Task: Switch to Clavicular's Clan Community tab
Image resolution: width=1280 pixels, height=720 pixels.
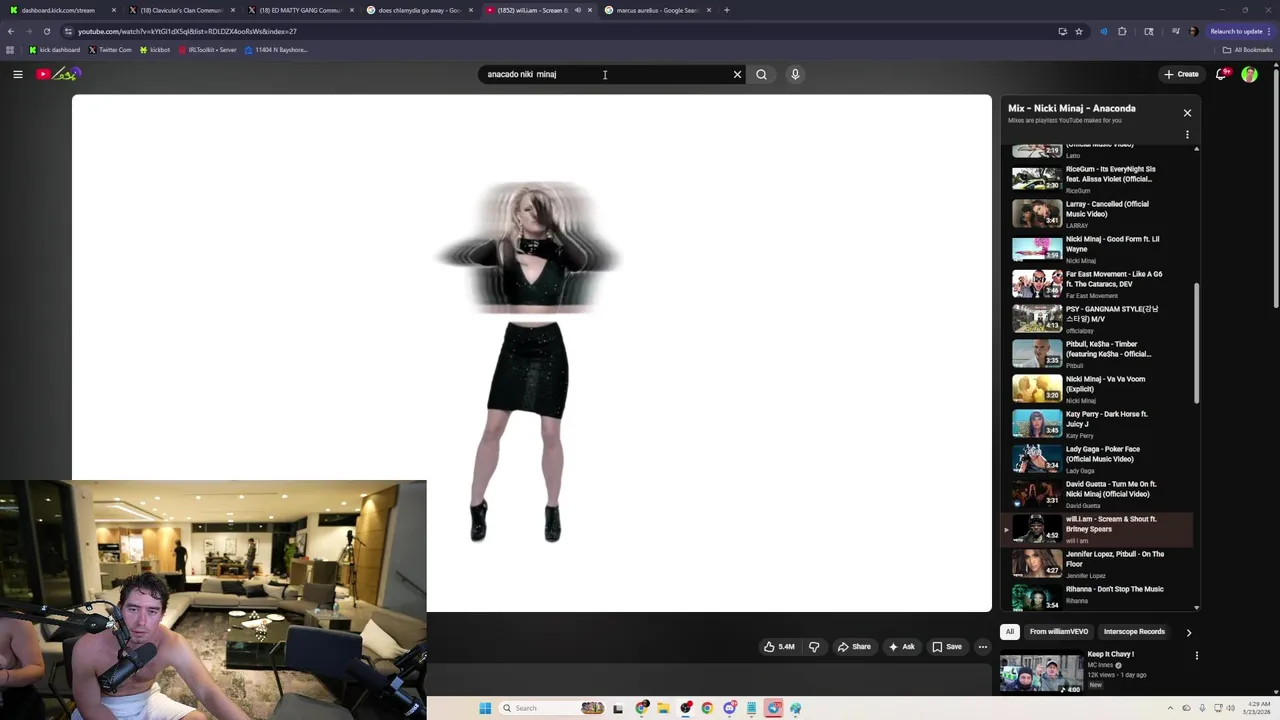Action: pos(181,10)
